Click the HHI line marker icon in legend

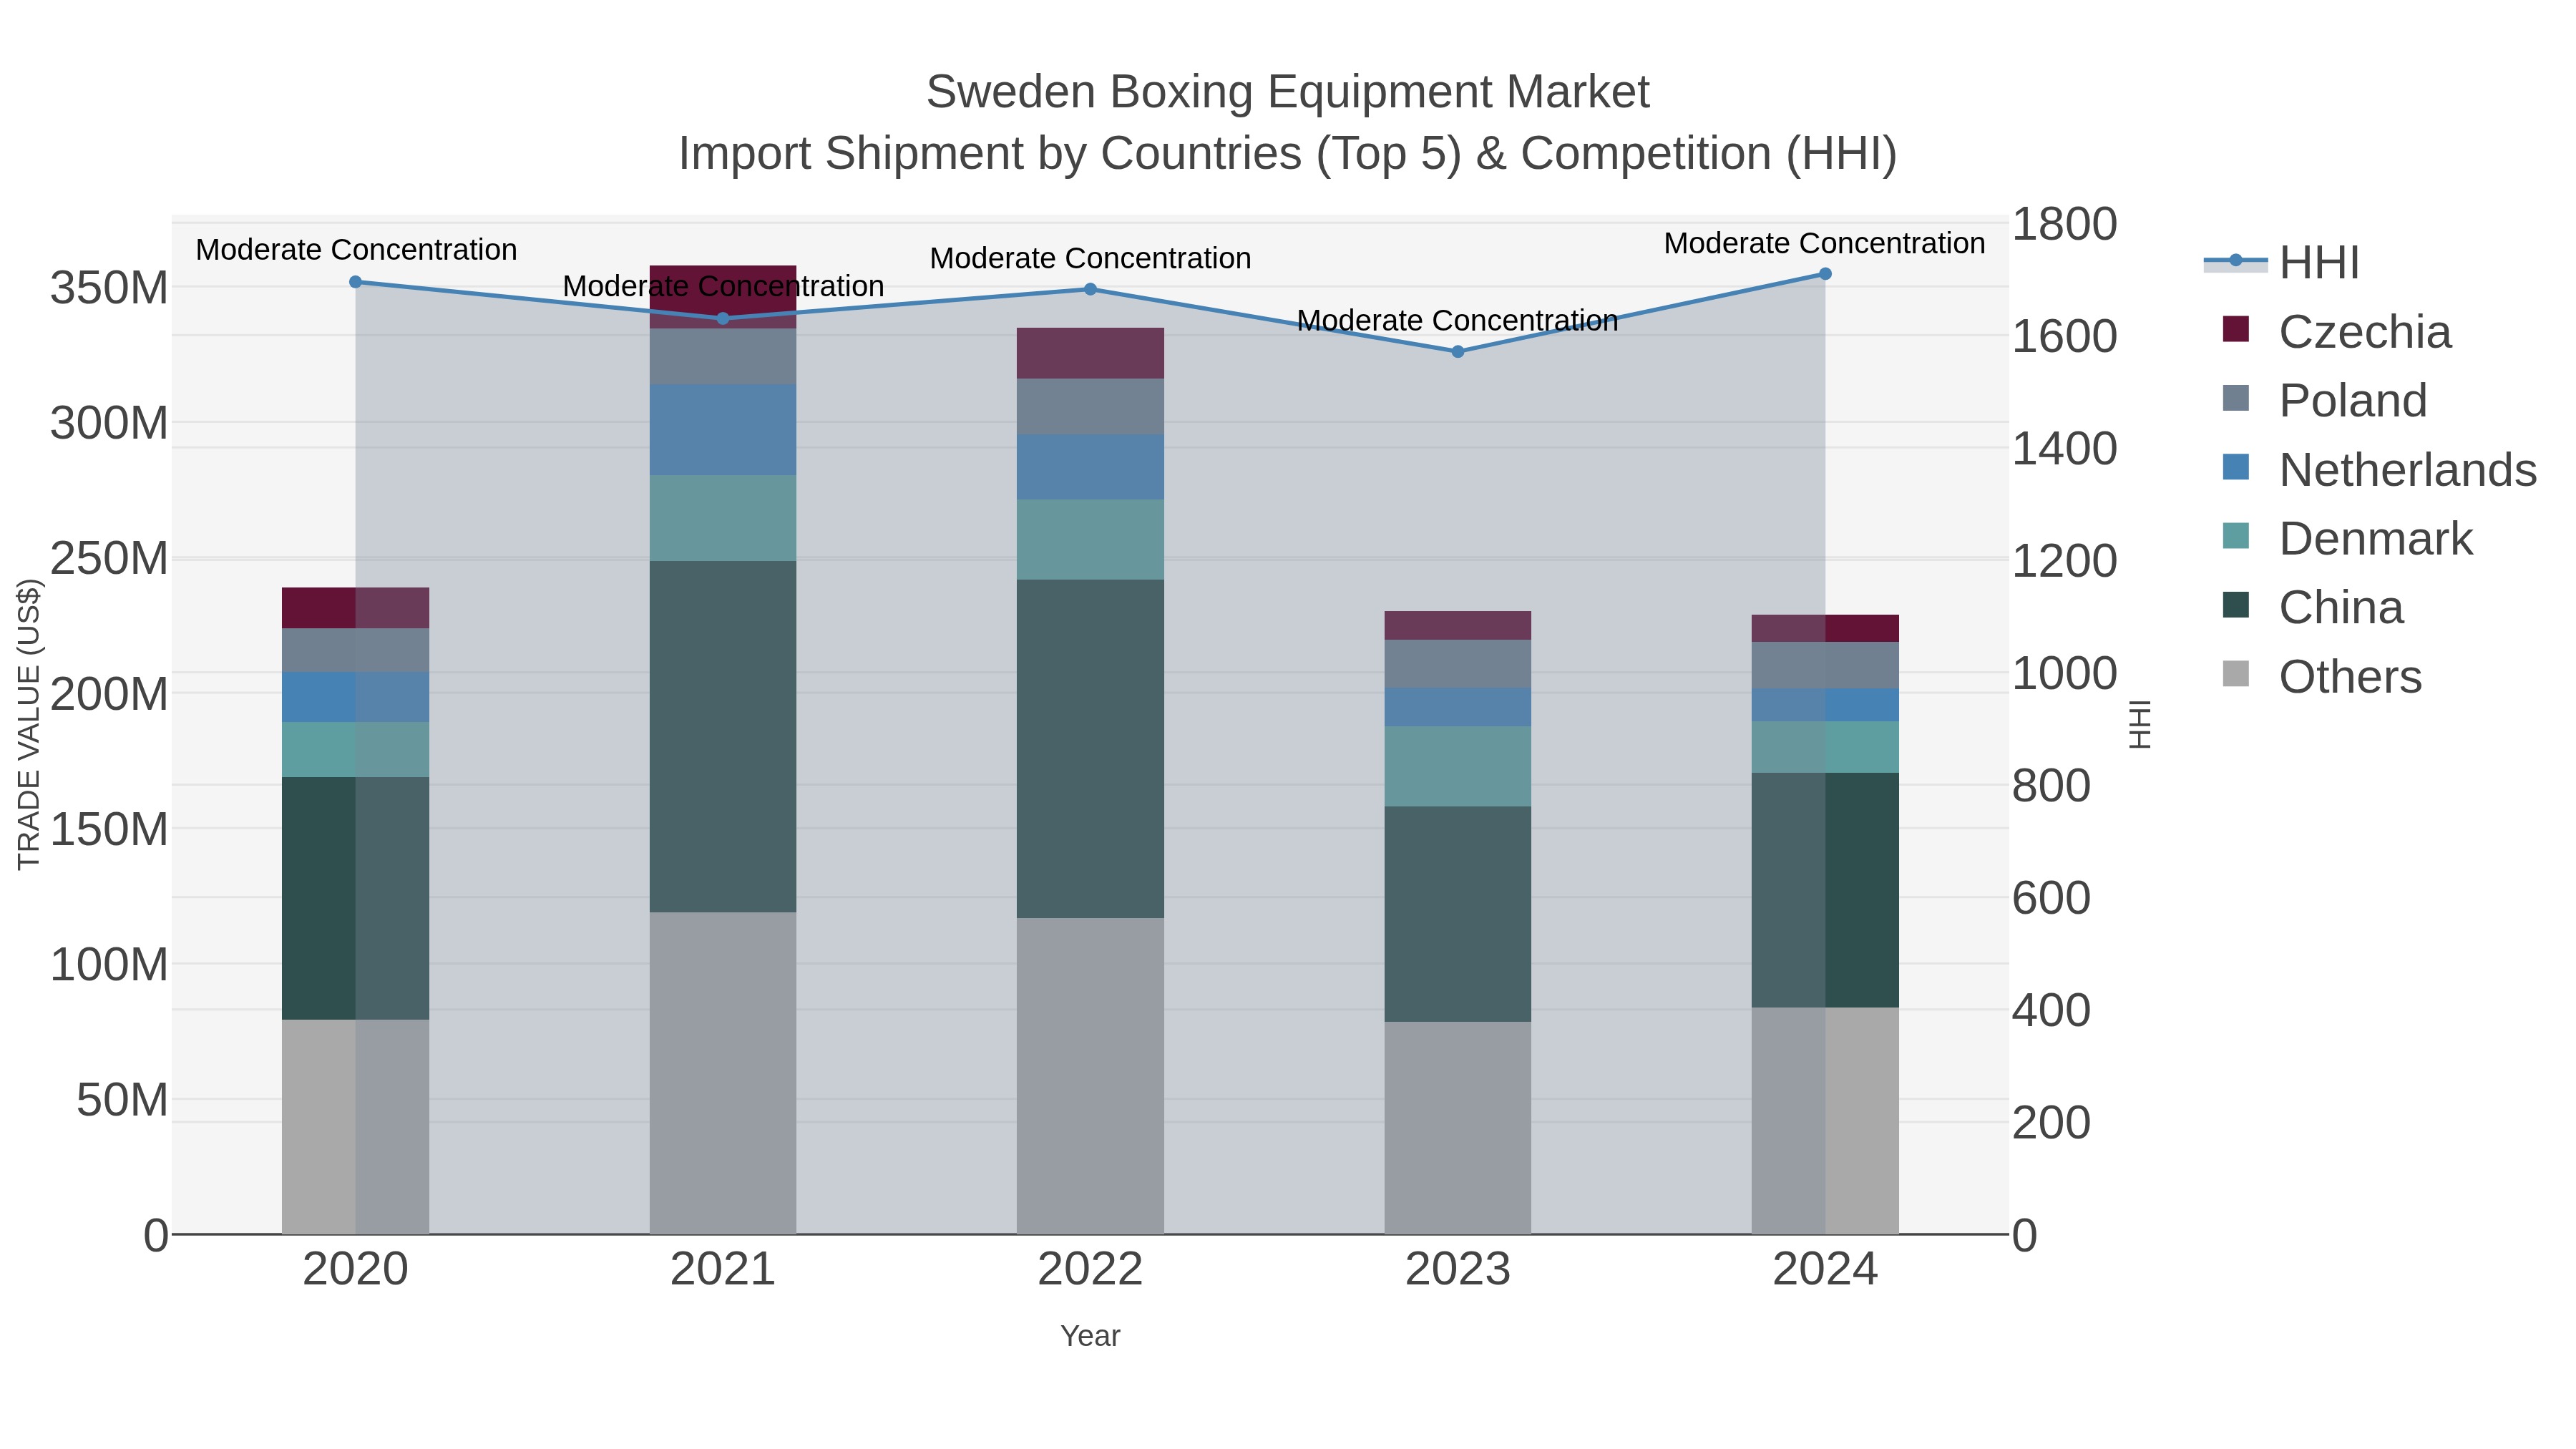[x=2236, y=261]
